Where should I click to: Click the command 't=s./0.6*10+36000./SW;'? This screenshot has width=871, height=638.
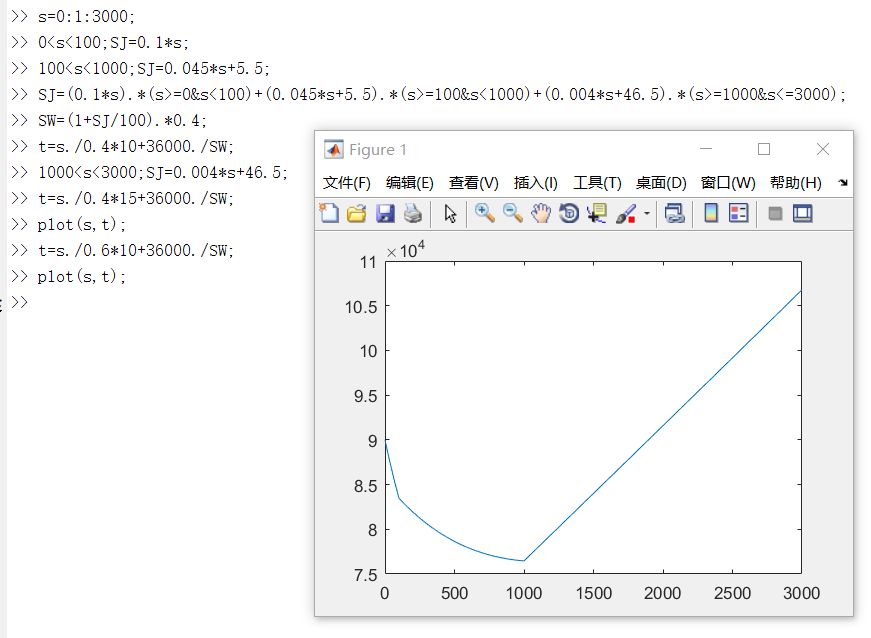135,250
